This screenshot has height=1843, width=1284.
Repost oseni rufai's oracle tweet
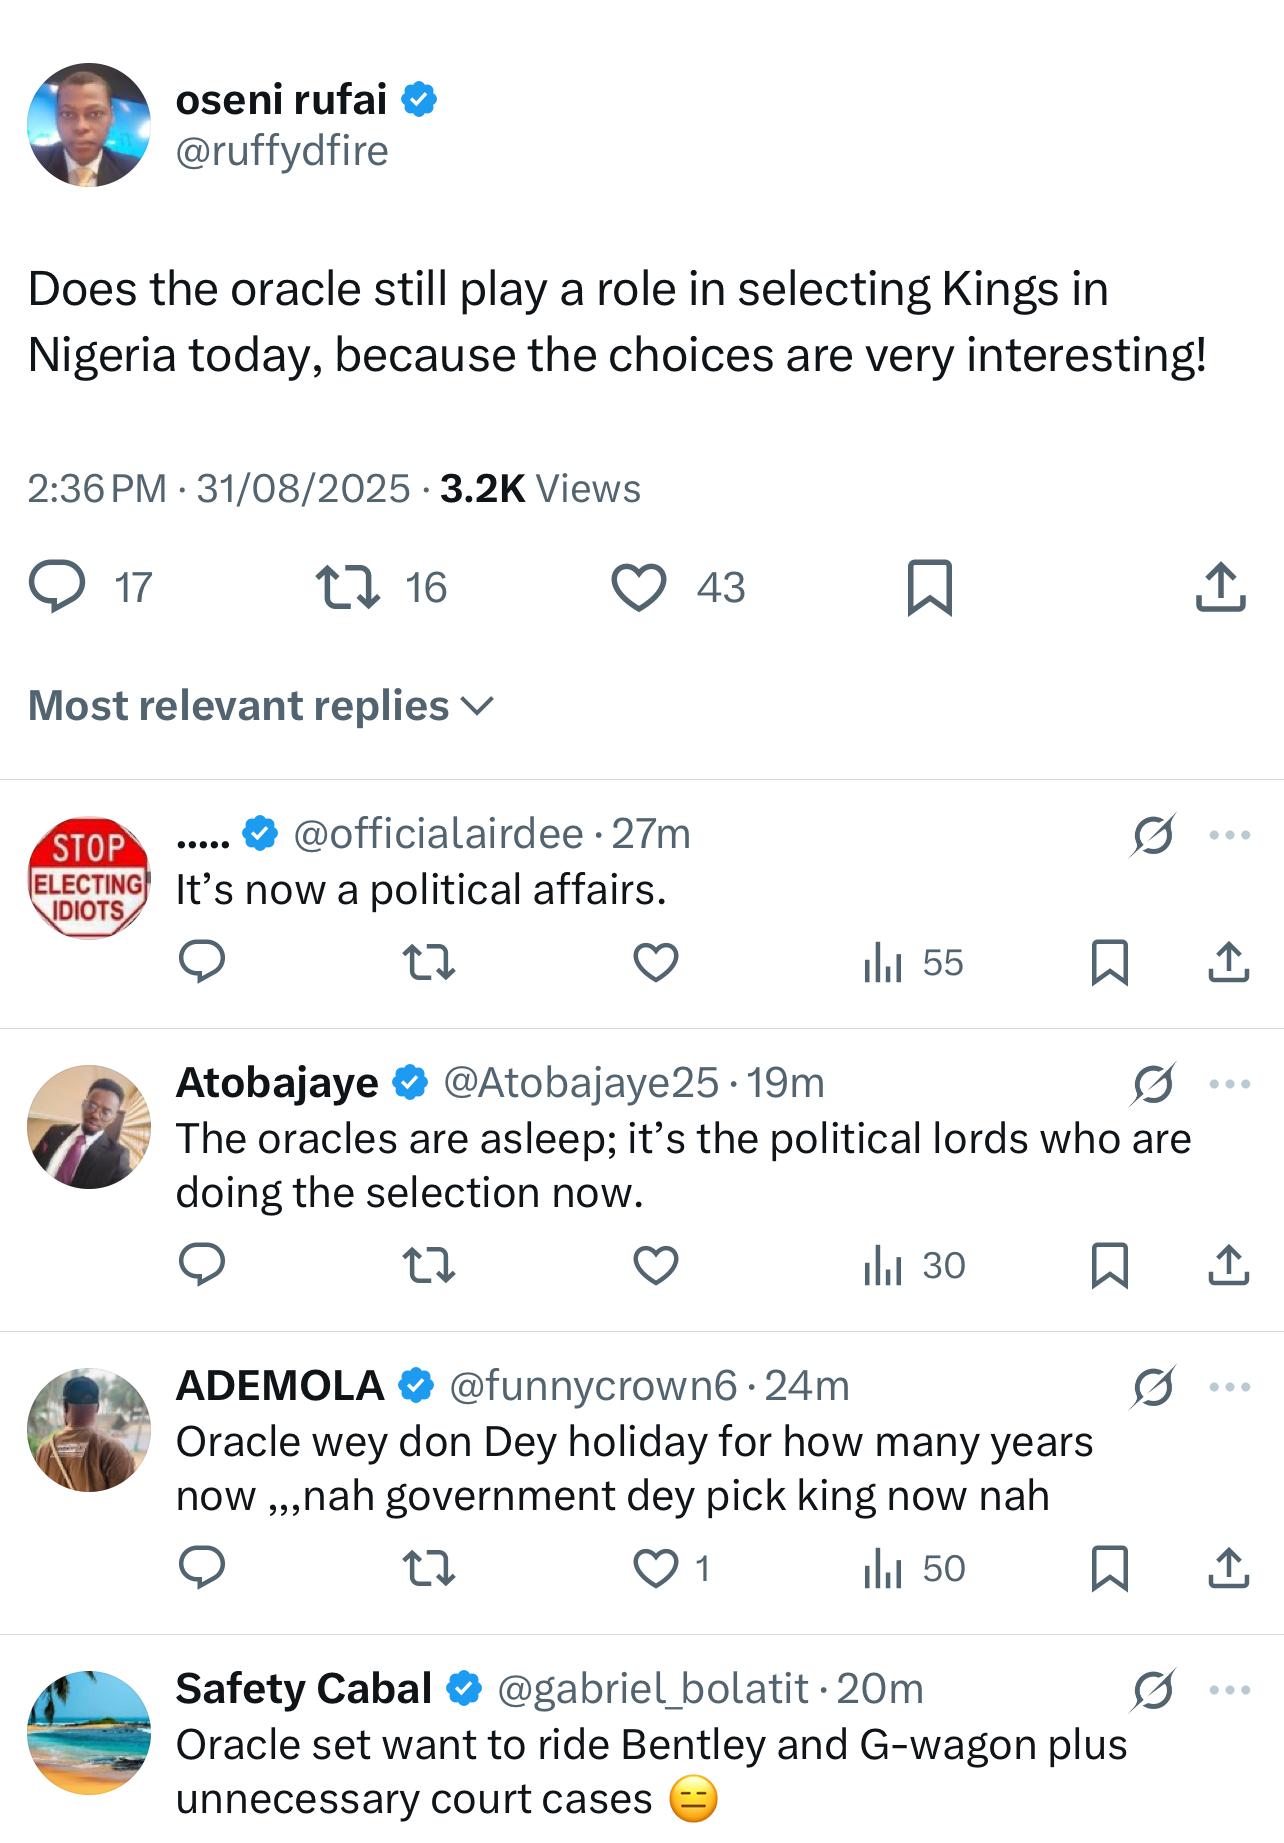[x=347, y=587]
